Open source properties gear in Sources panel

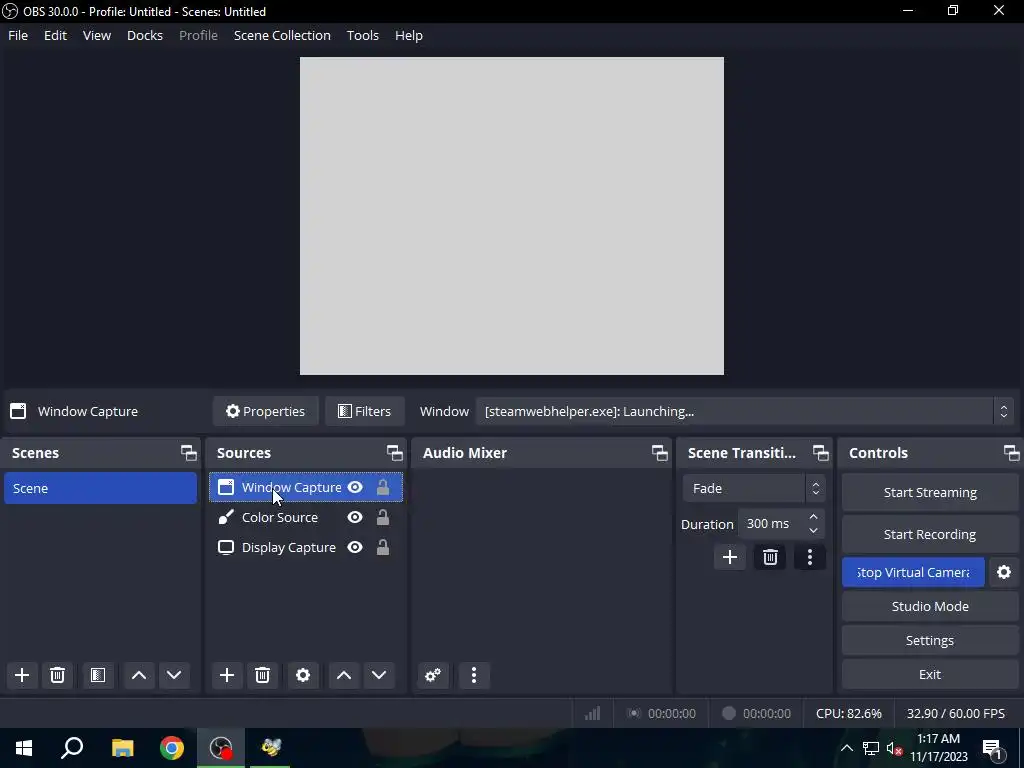coord(303,675)
